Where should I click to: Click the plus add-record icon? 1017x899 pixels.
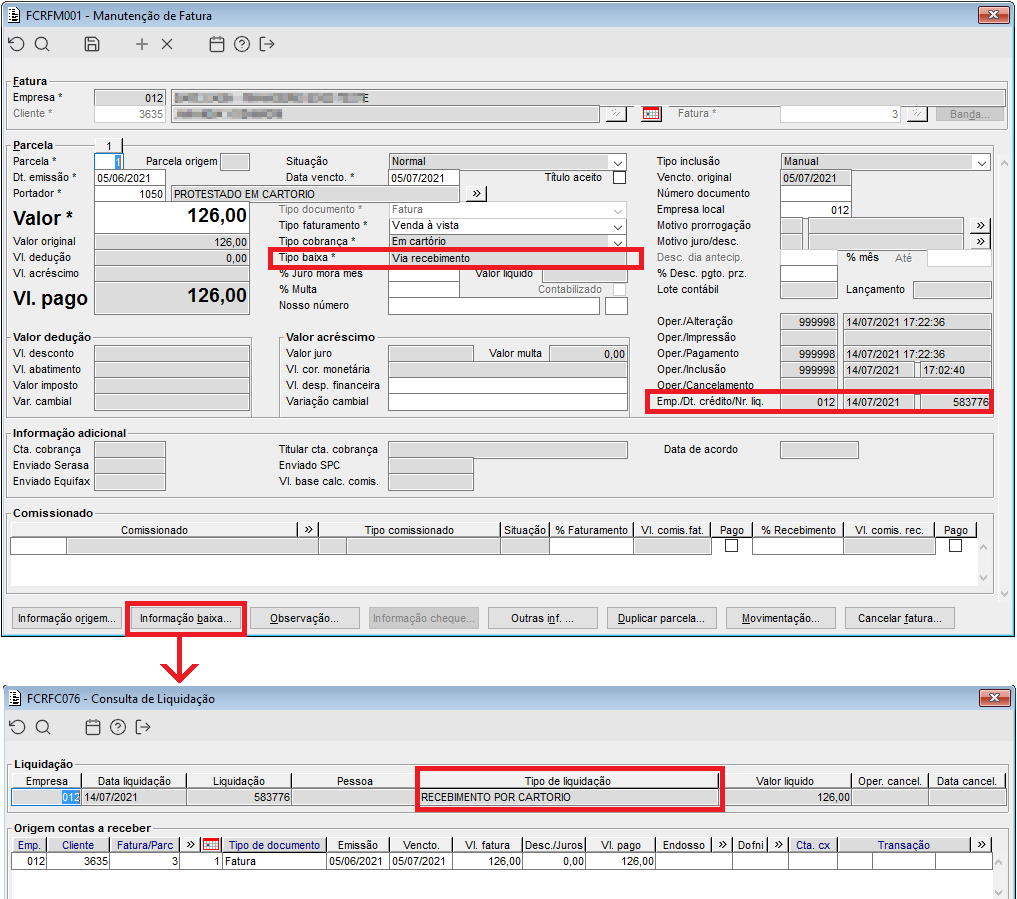pos(141,44)
